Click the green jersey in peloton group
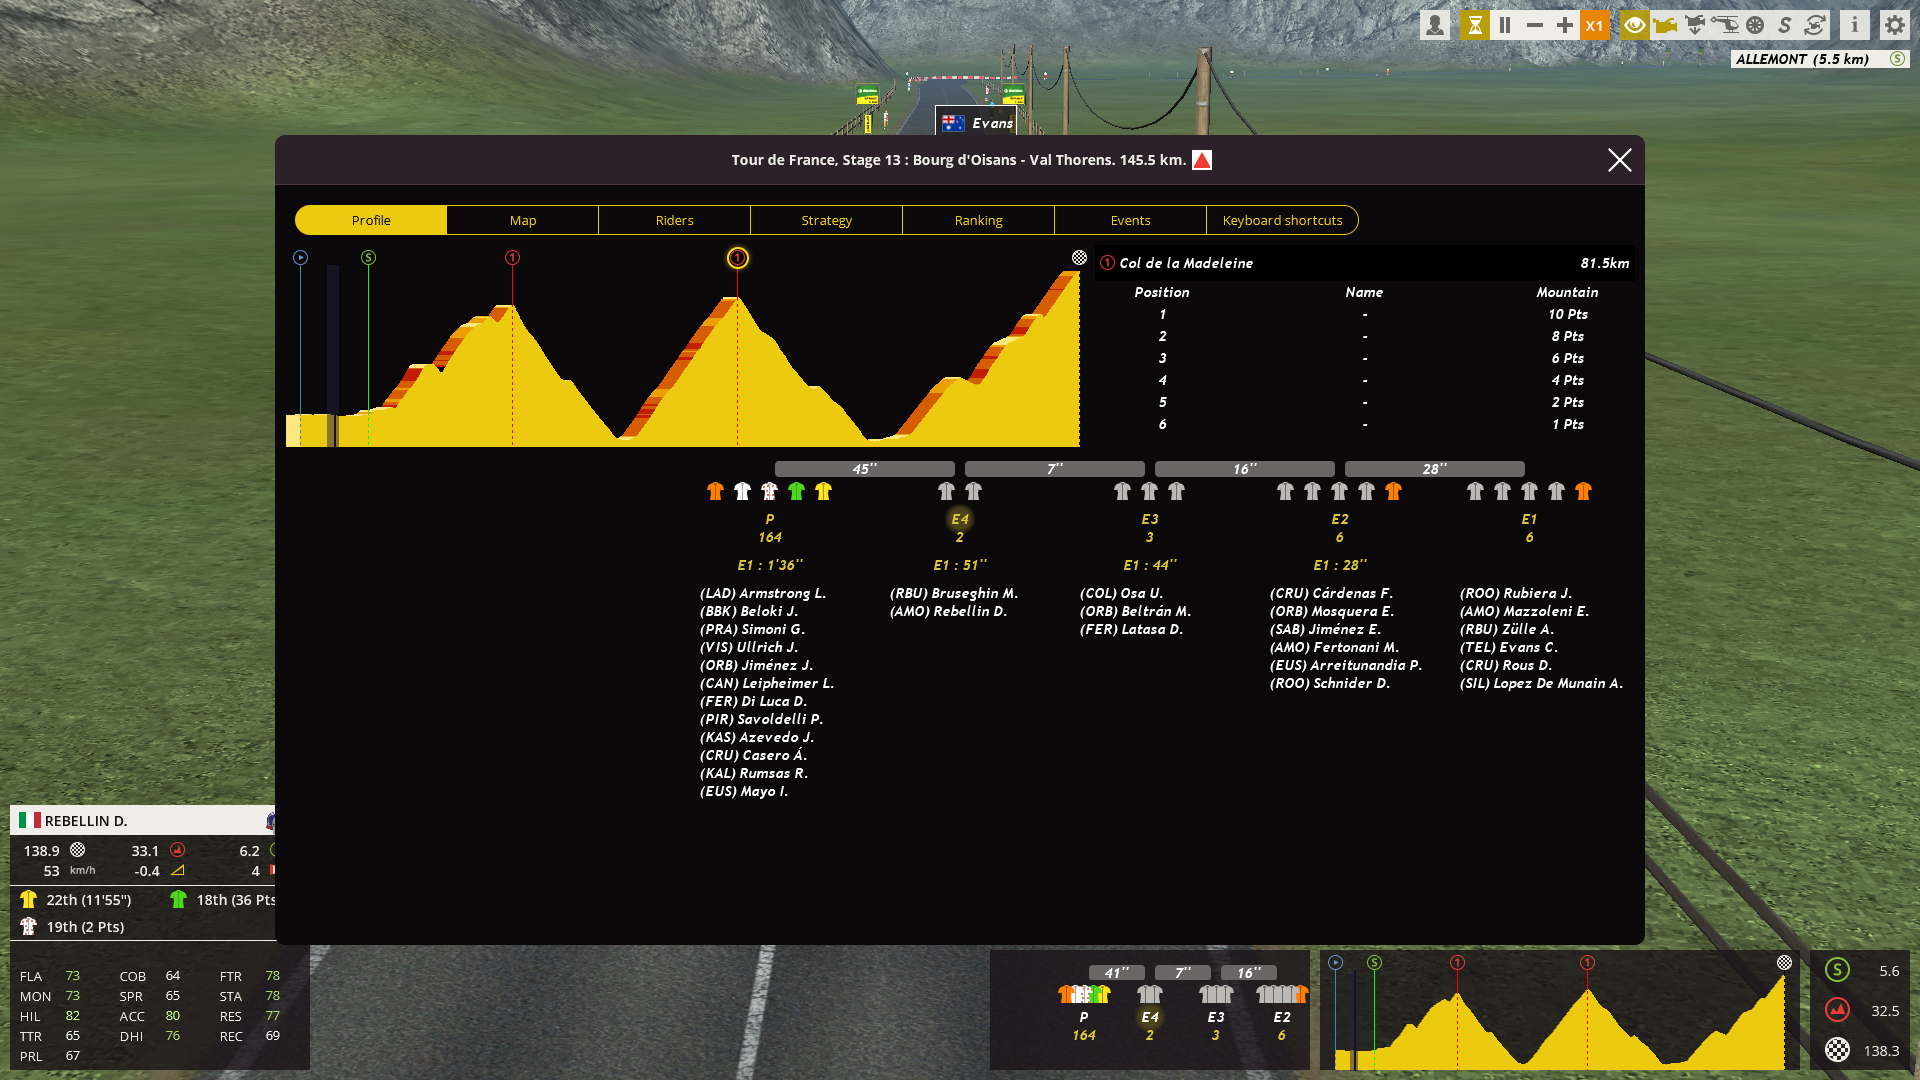 [796, 491]
